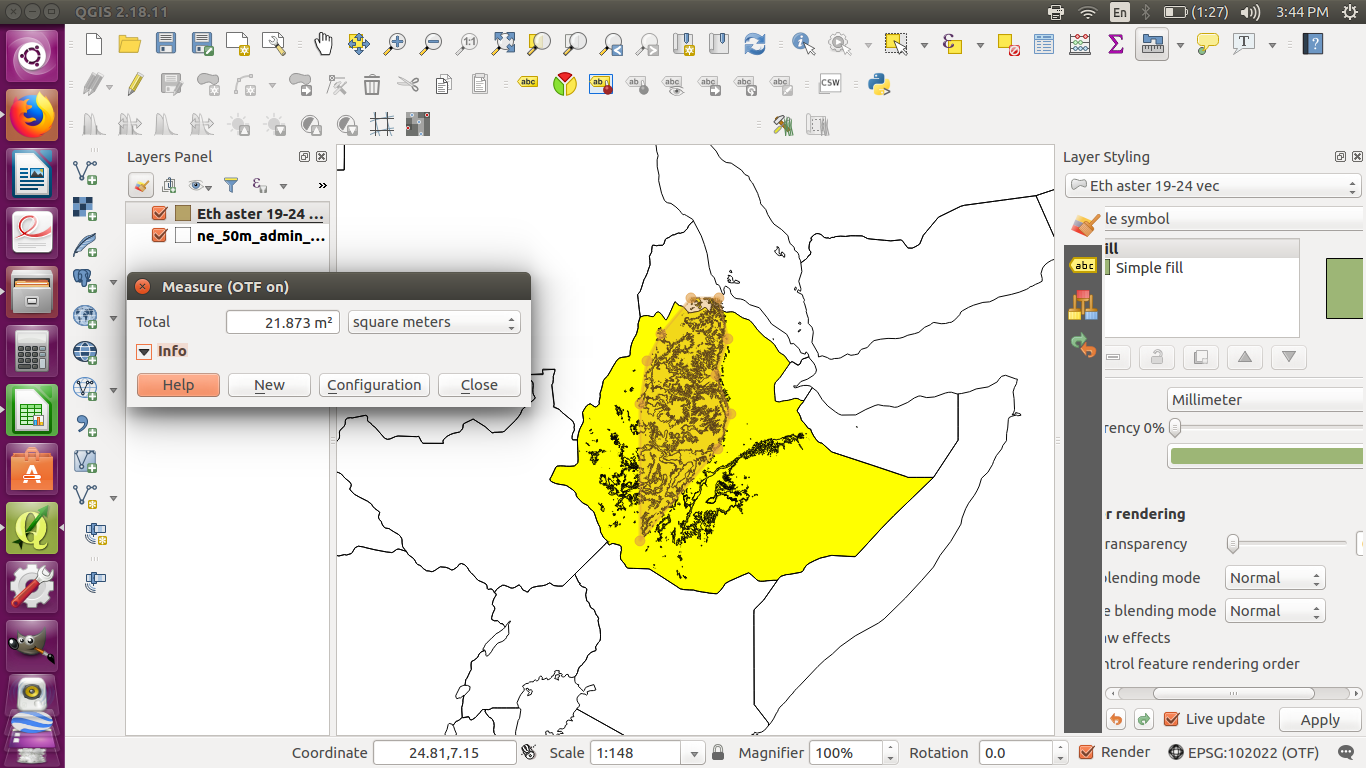Open layer selector Eth aster 19-24 vec

click(x=1213, y=186)
